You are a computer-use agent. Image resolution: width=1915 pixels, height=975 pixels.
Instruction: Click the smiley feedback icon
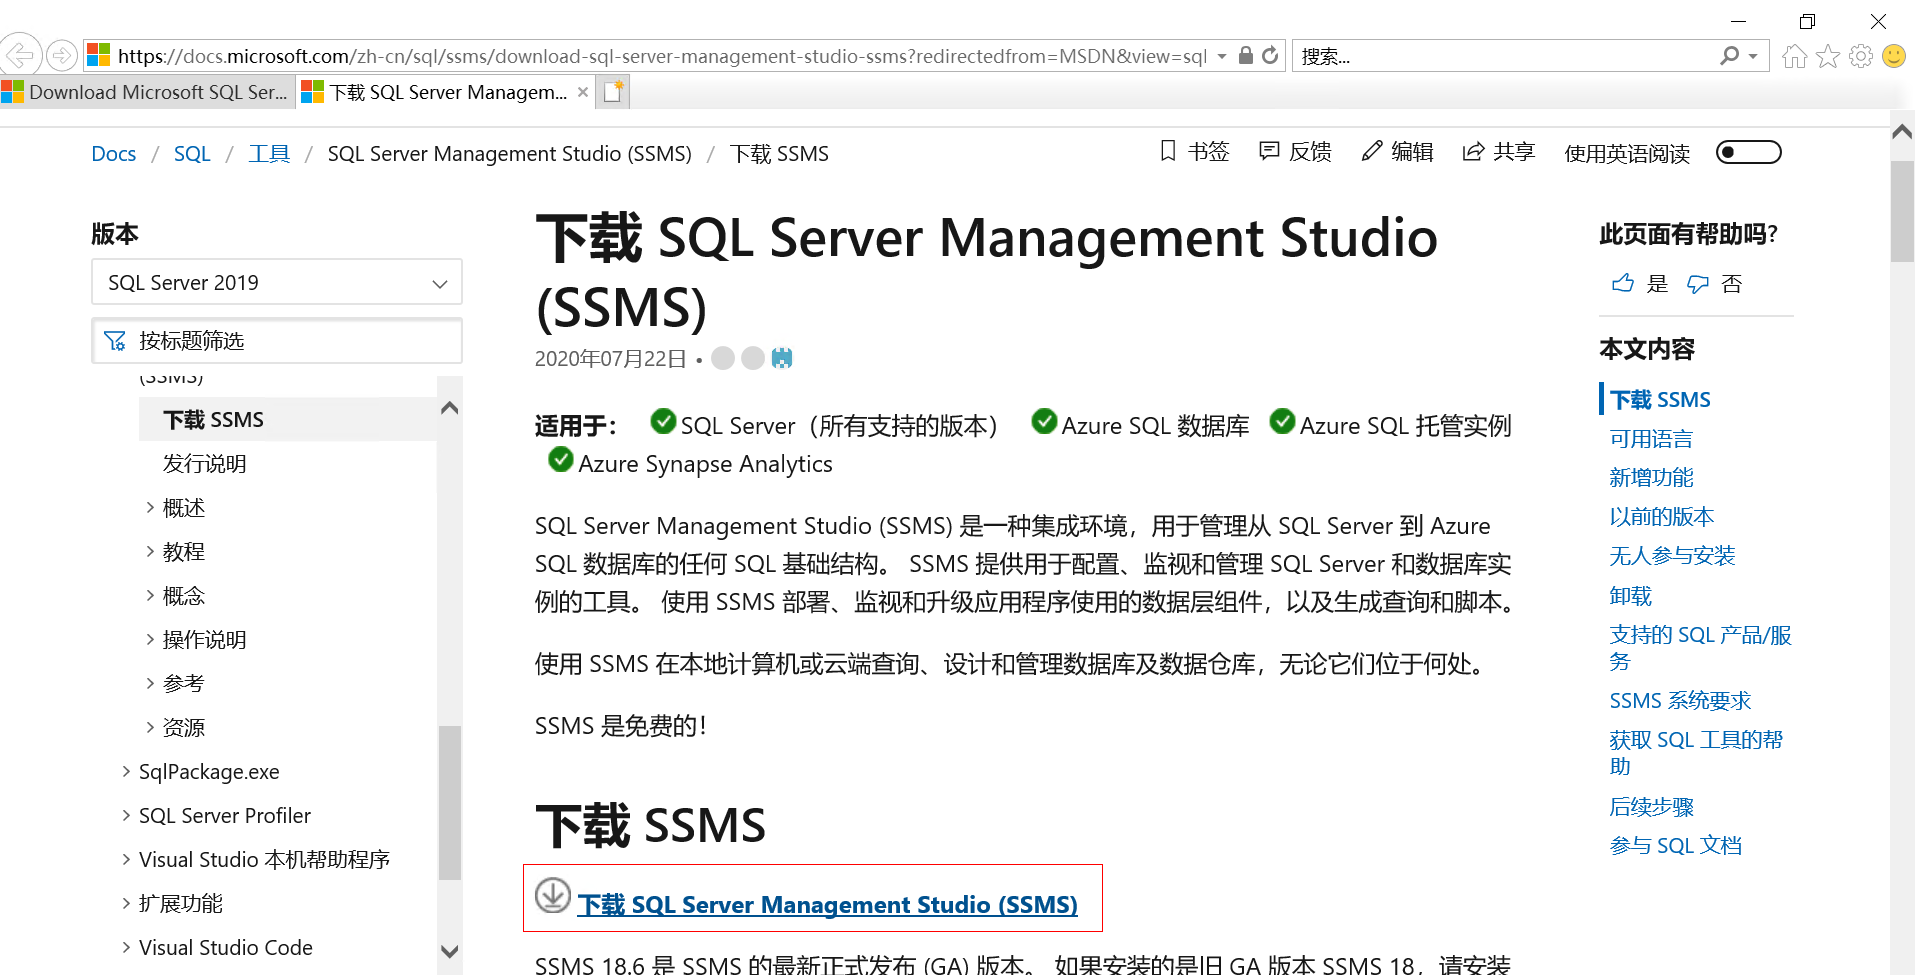pyautogui.click(x=1894, y=56)
